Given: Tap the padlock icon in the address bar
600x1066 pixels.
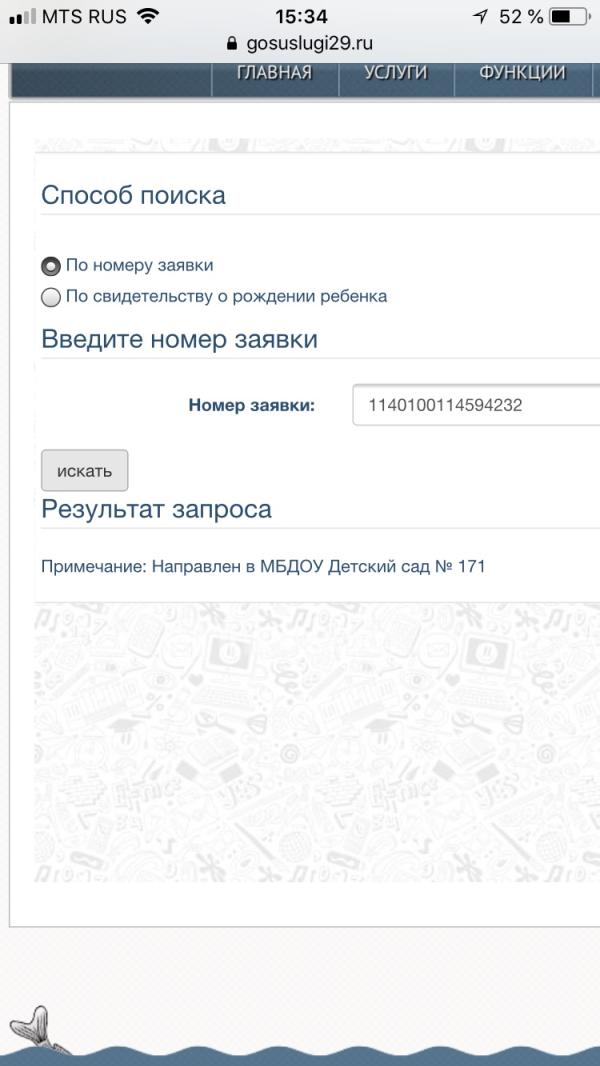Looking at the screenshot, I should (230, 44).
